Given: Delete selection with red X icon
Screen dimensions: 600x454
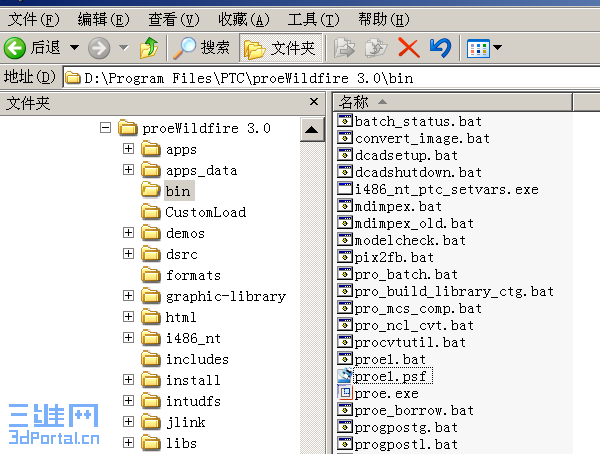Looking at the screenshot, I should pos(409,48).
